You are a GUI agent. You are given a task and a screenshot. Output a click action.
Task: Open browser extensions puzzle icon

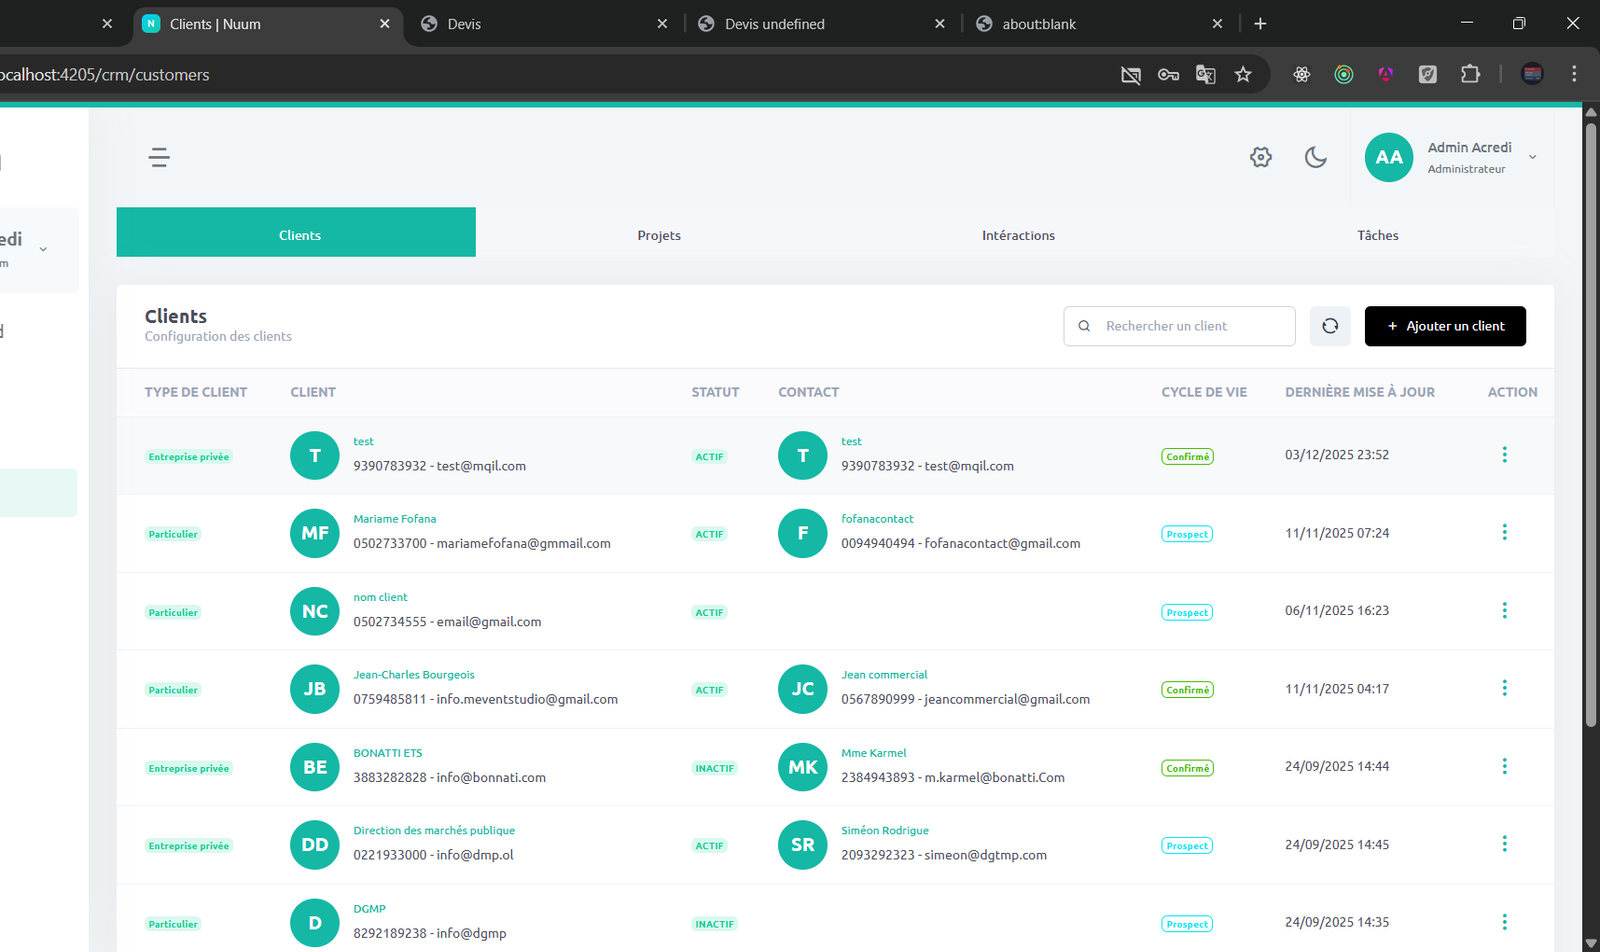pyautogui.click(x=1470, y=75)
